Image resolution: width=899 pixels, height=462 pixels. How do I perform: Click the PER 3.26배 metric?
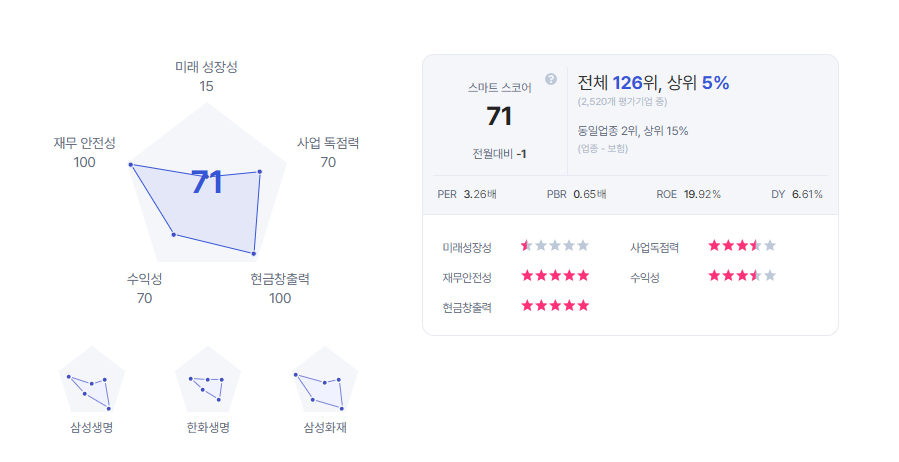[467, 194]
